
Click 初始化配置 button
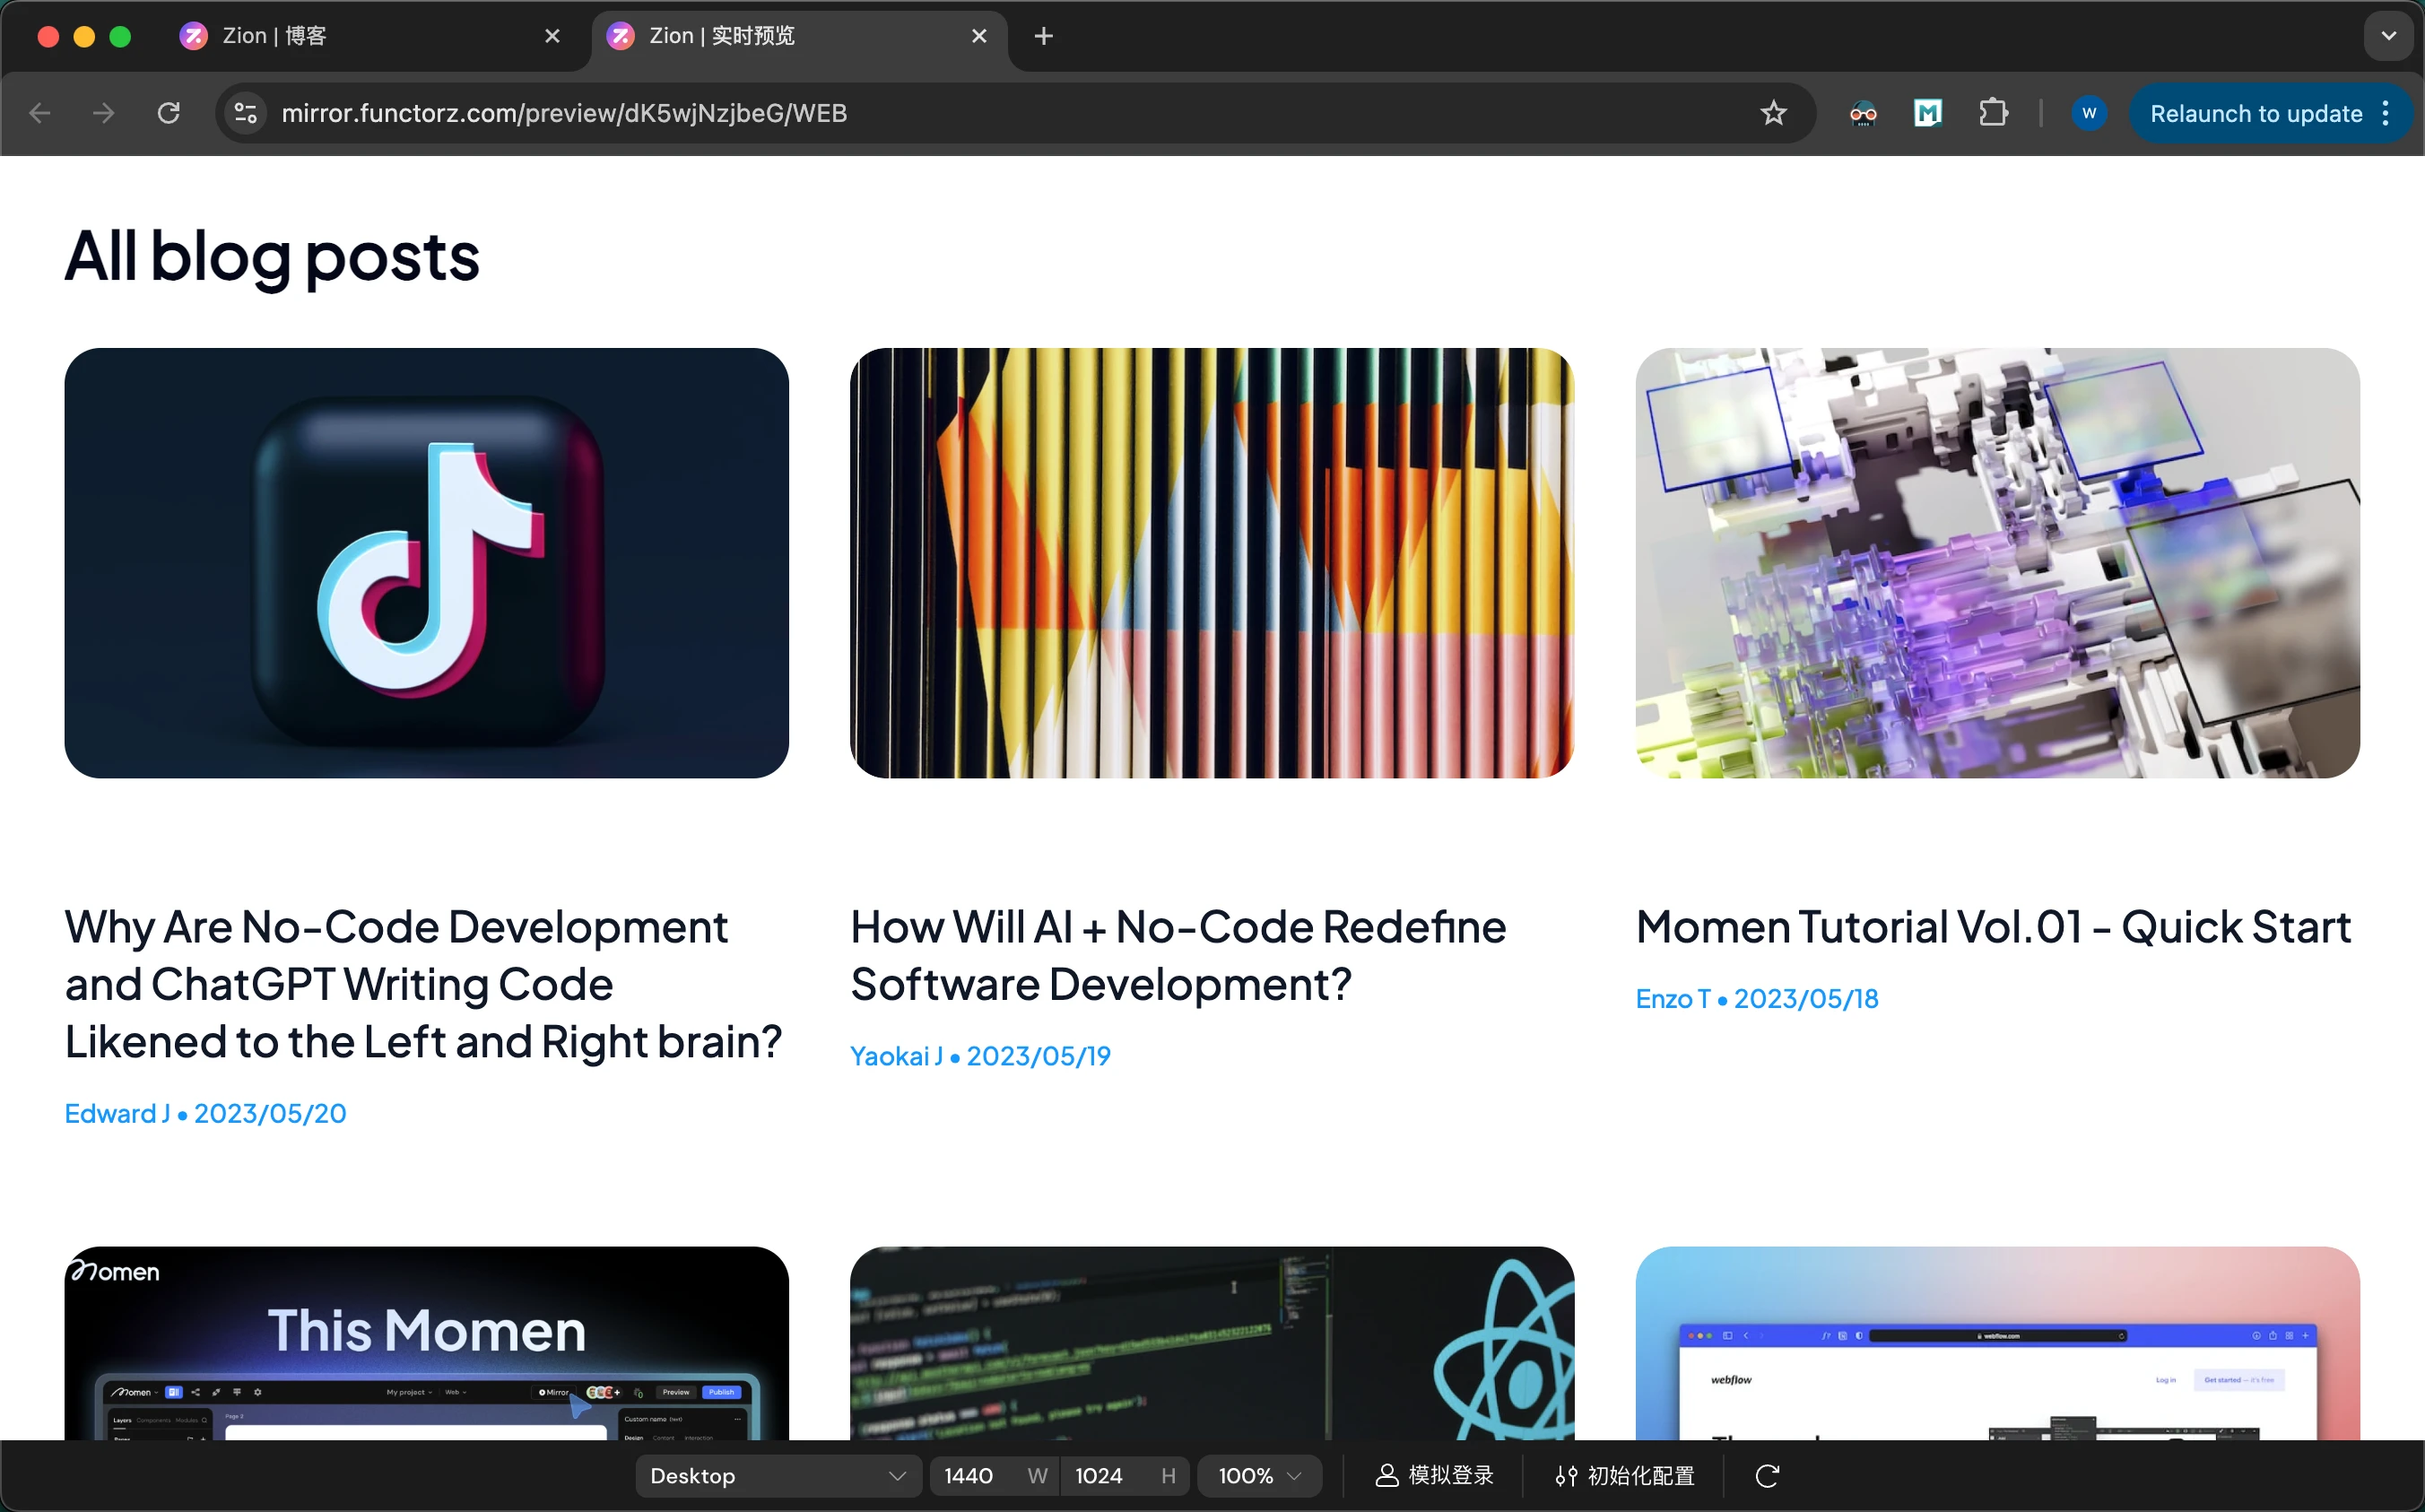(x=1625, y=1475)
